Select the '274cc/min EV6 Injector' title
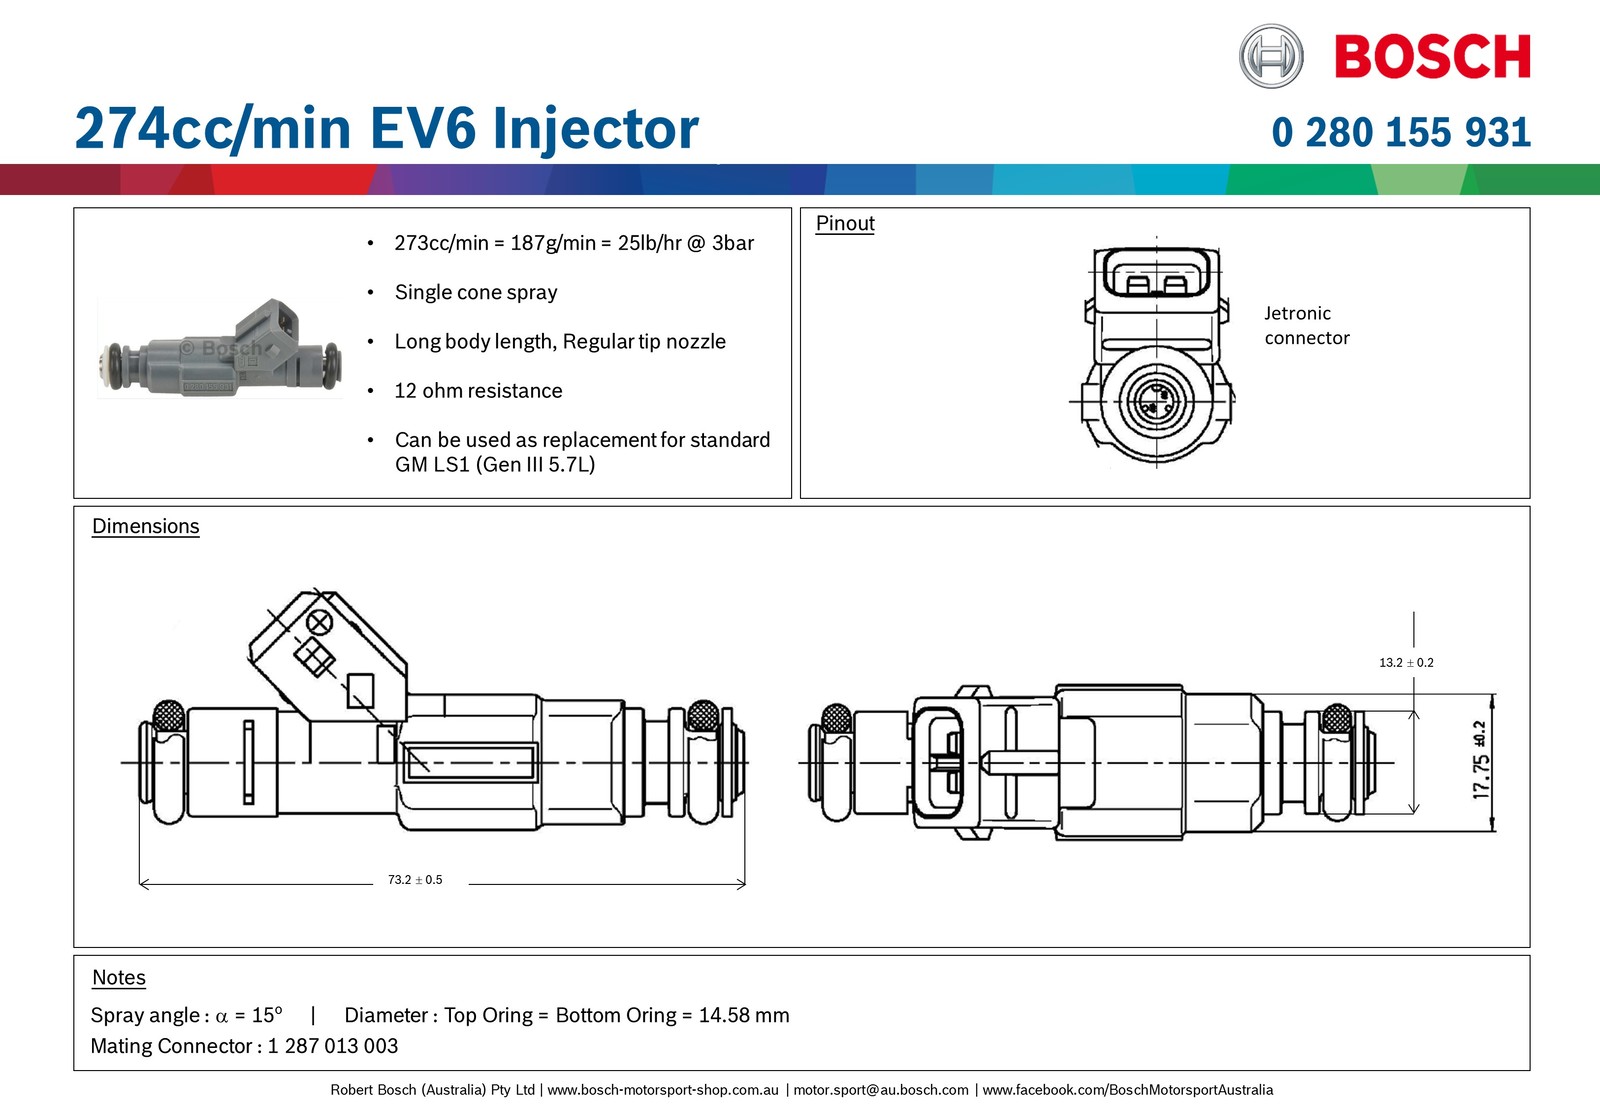The width and height of the screenshot is (1600, 1108). tap(386, 130)
